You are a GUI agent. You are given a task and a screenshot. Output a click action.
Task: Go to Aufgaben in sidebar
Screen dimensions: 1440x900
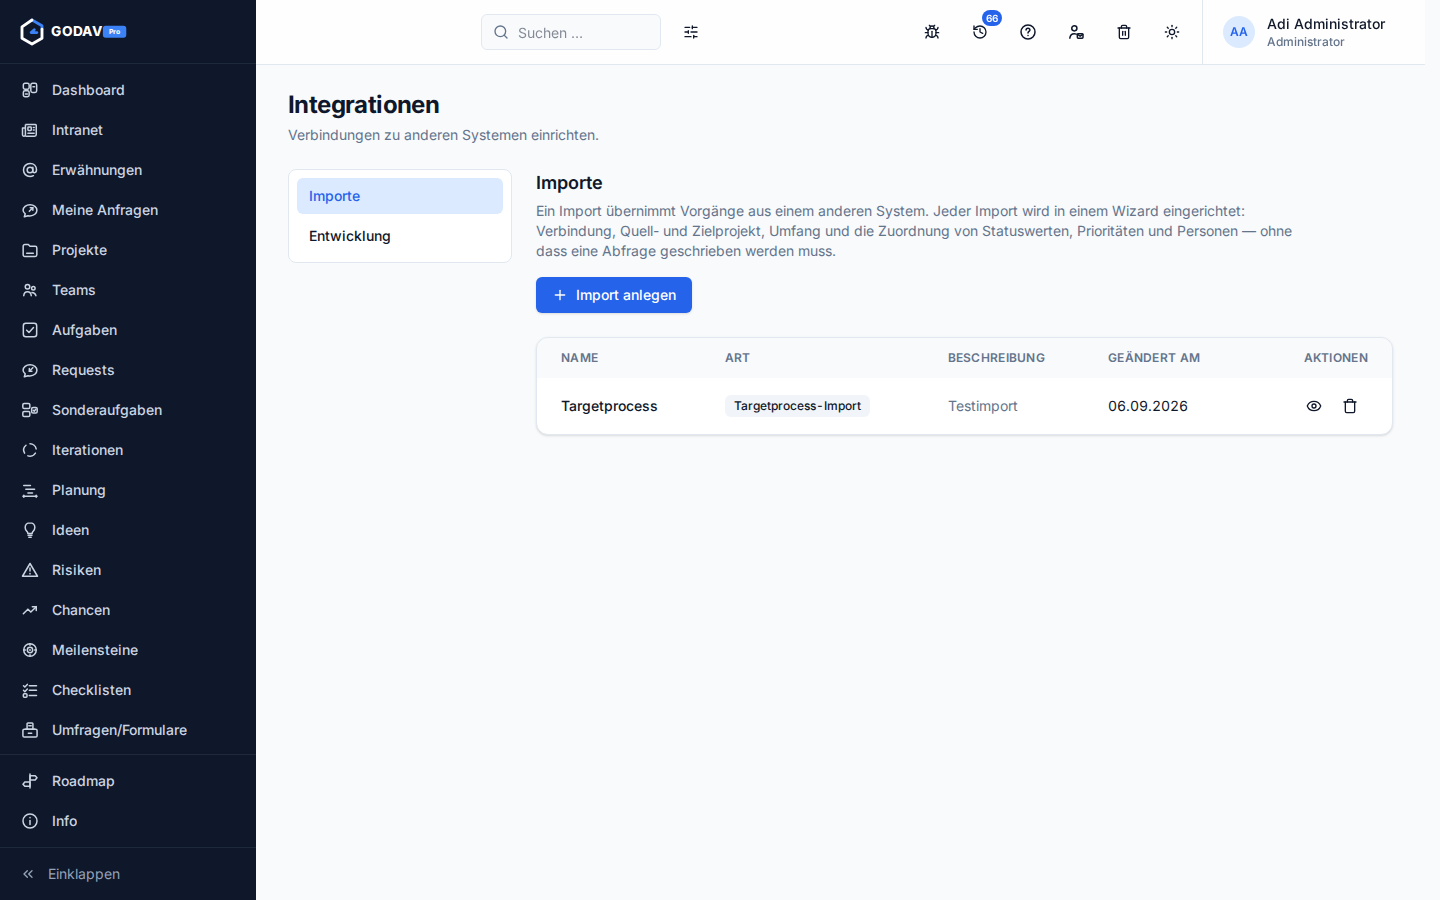tap(128, 330)
